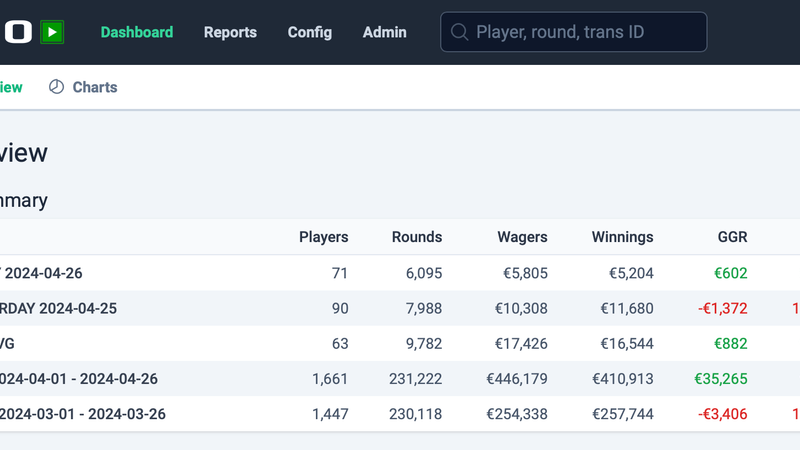Screen dimensions: 800x450
Task: Click the white square logo icon
Action: 17,32
